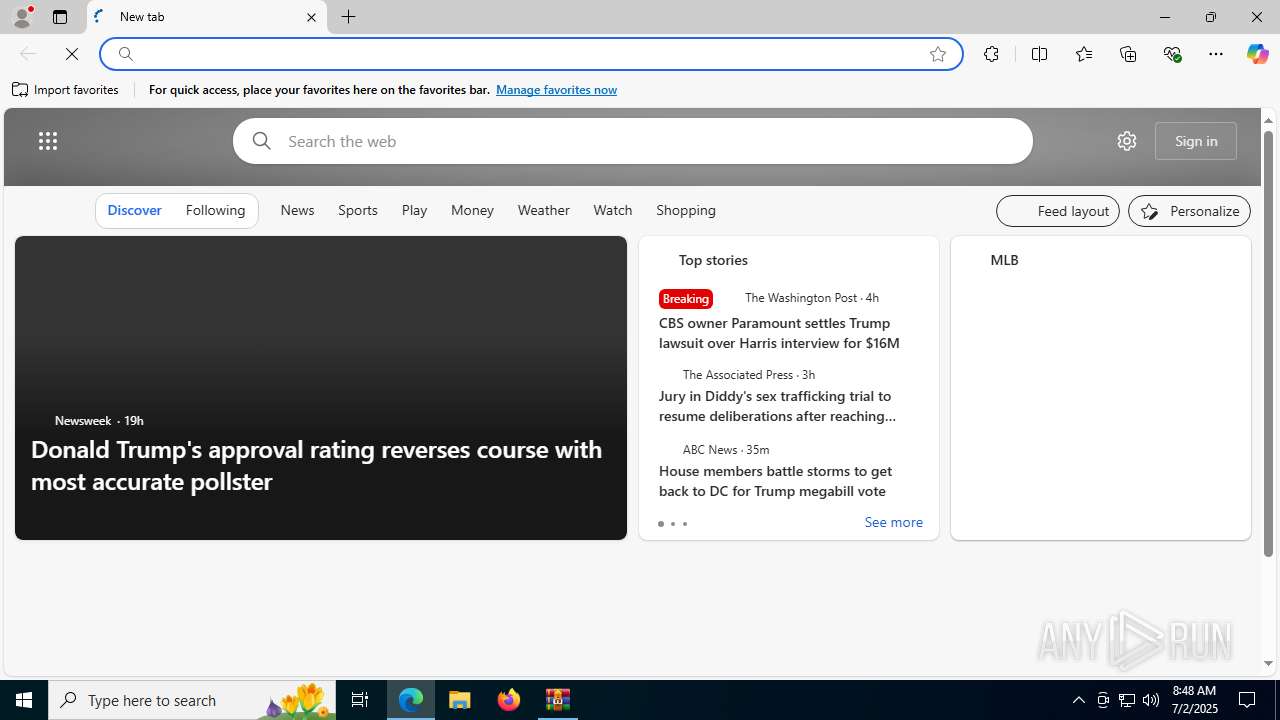
Task: Open Jury in Diddy's trial story
Action: (x=778, y=406)
